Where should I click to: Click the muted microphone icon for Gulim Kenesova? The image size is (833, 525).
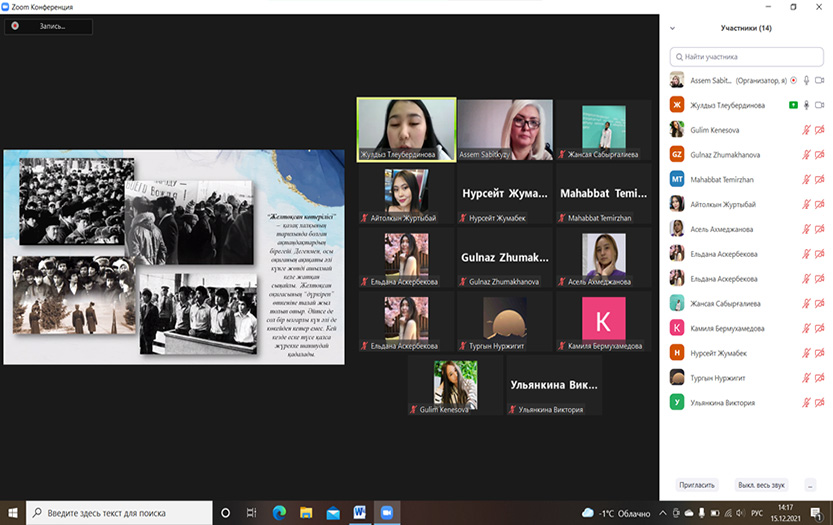[x=806, y=129]
